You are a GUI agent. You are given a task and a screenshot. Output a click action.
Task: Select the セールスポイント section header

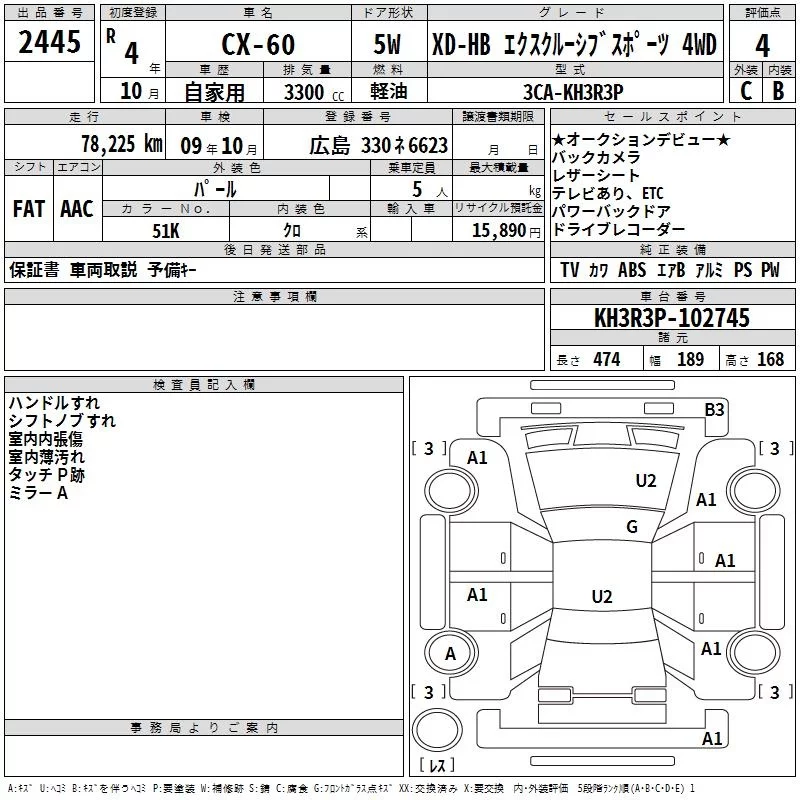tap(672, 116)
